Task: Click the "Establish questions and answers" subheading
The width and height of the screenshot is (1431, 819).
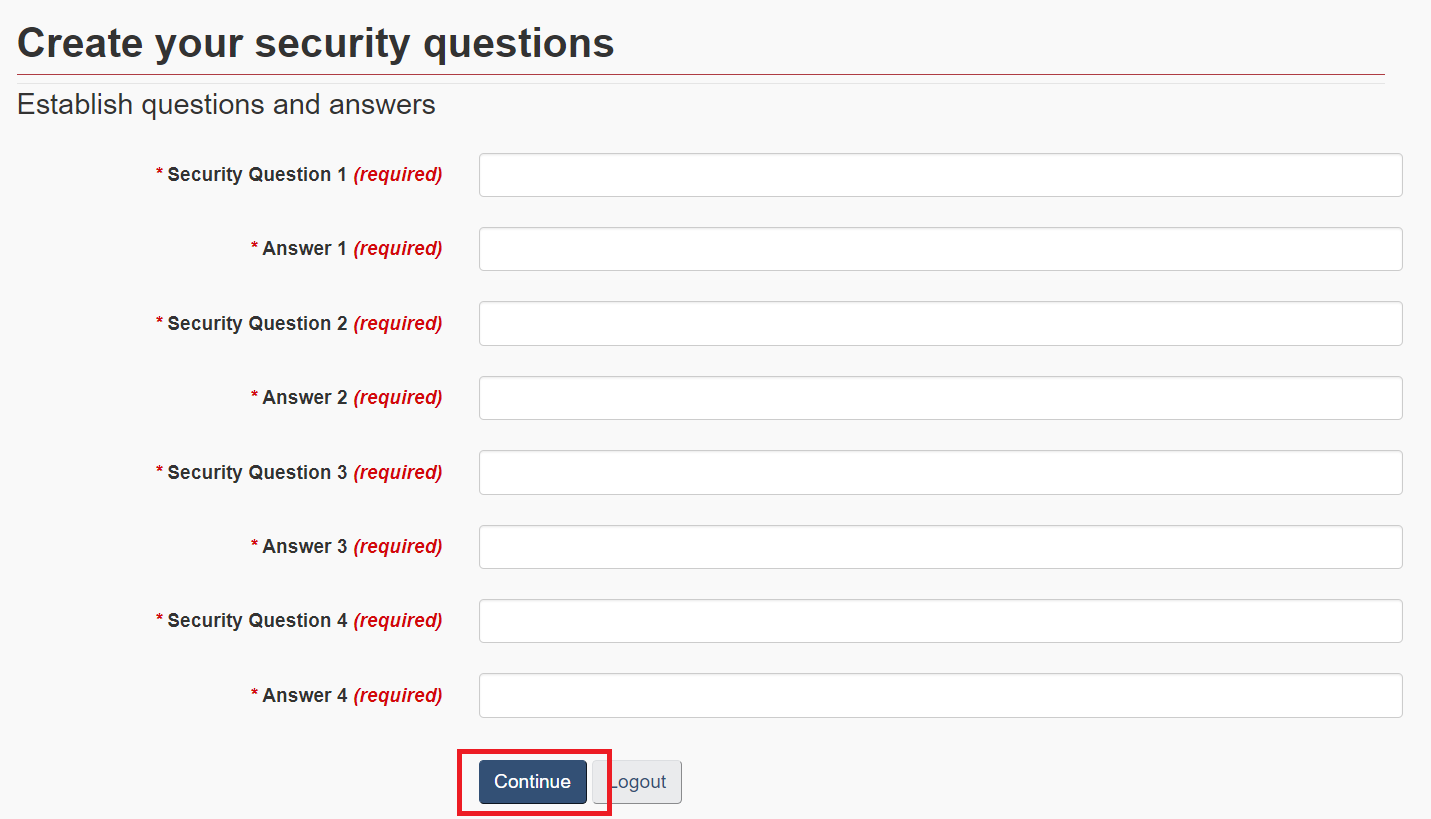Action: pos(226,105)
